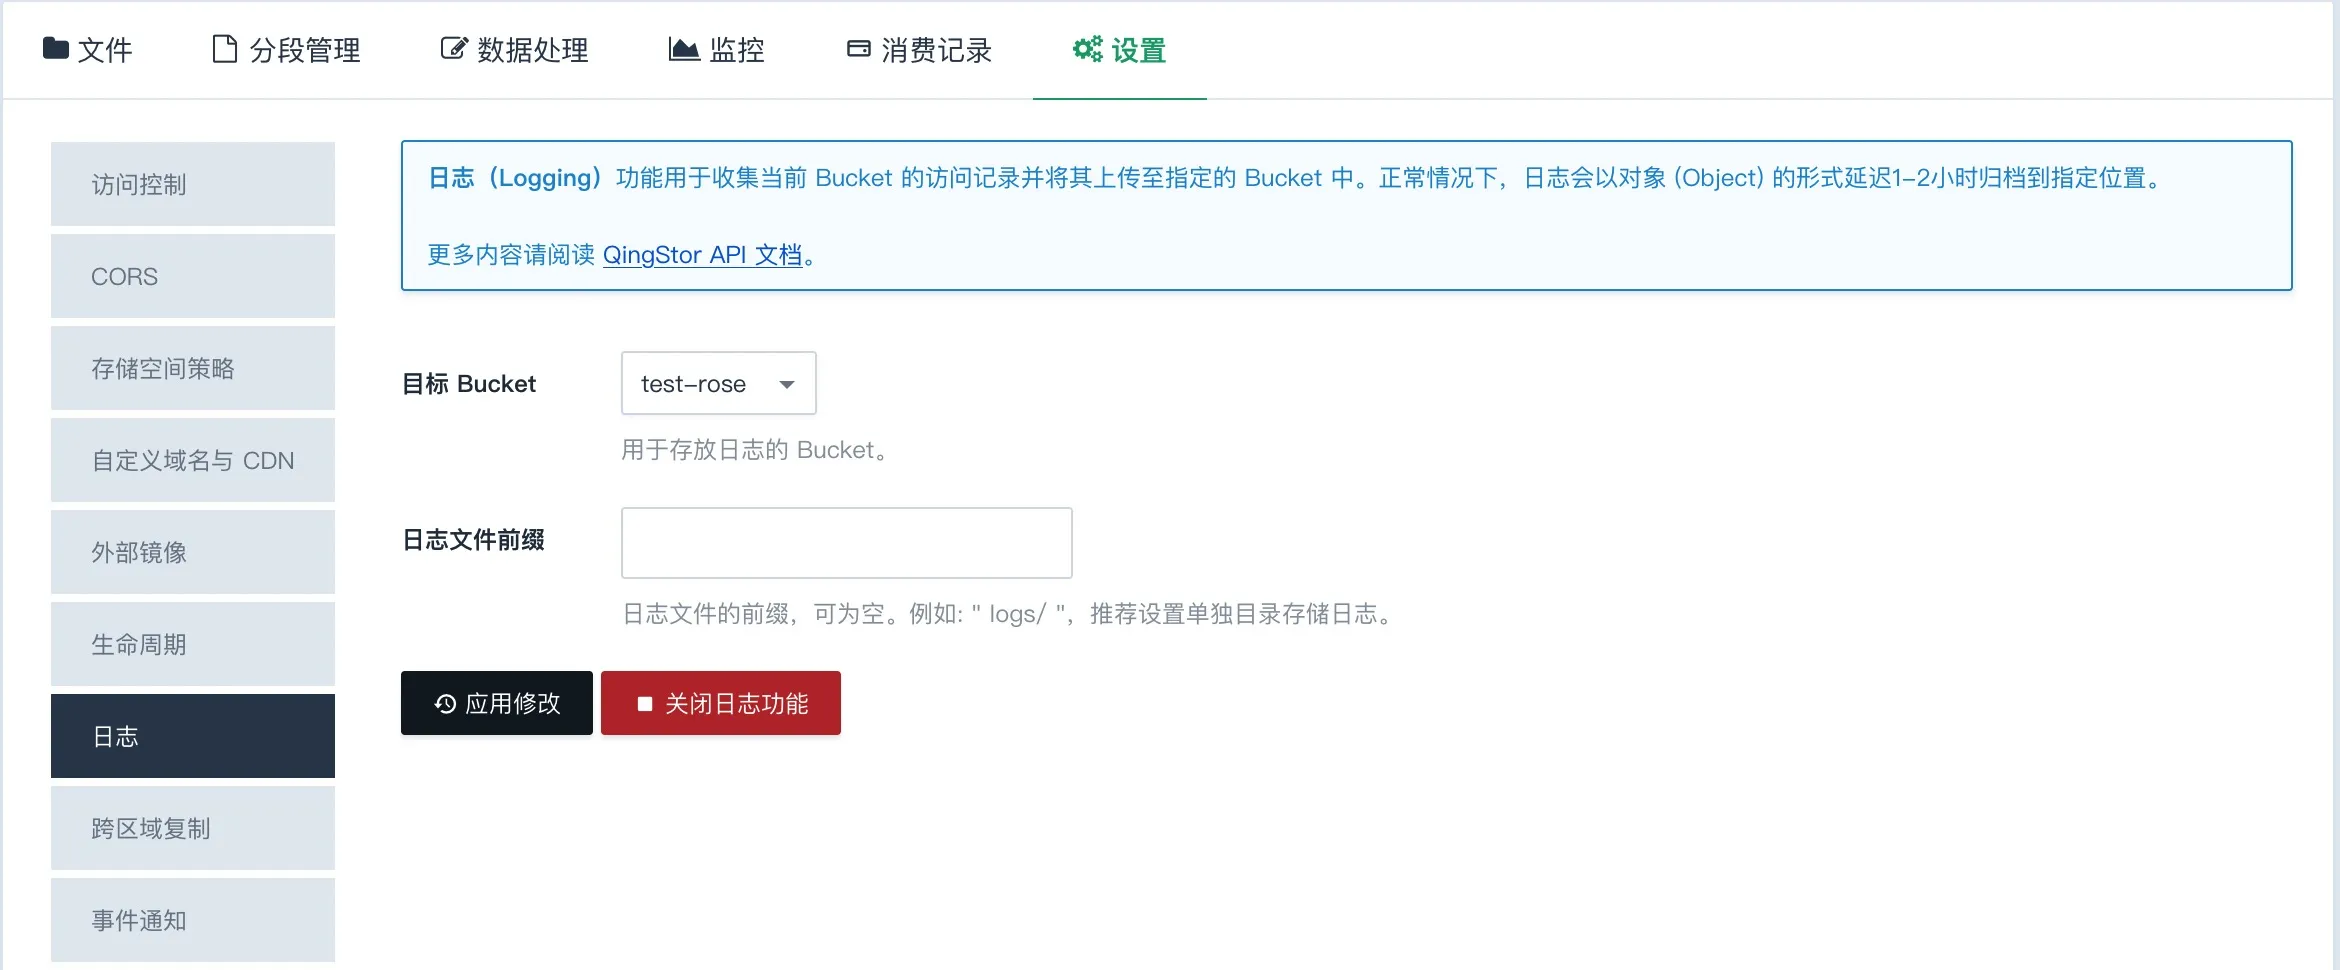Click the edit icon beside 数据处理
The height and width of the screenshot is (970, 2340).
(453, 49)
